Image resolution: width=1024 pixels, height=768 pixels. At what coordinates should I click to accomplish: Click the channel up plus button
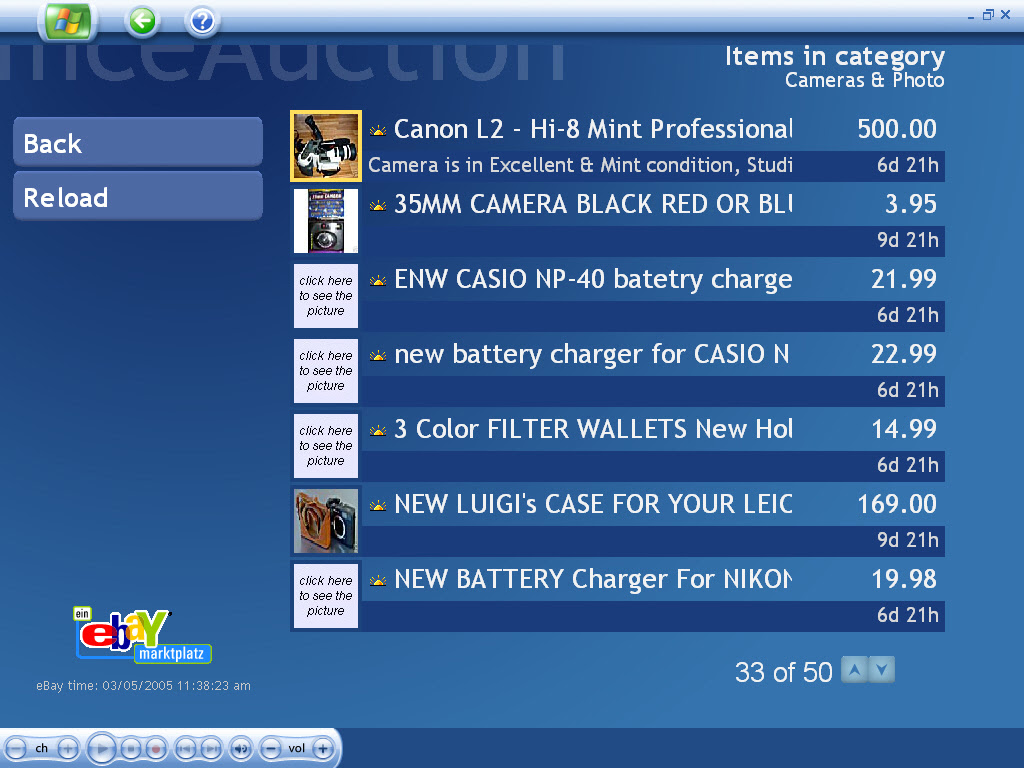click(x=68, y=748)
